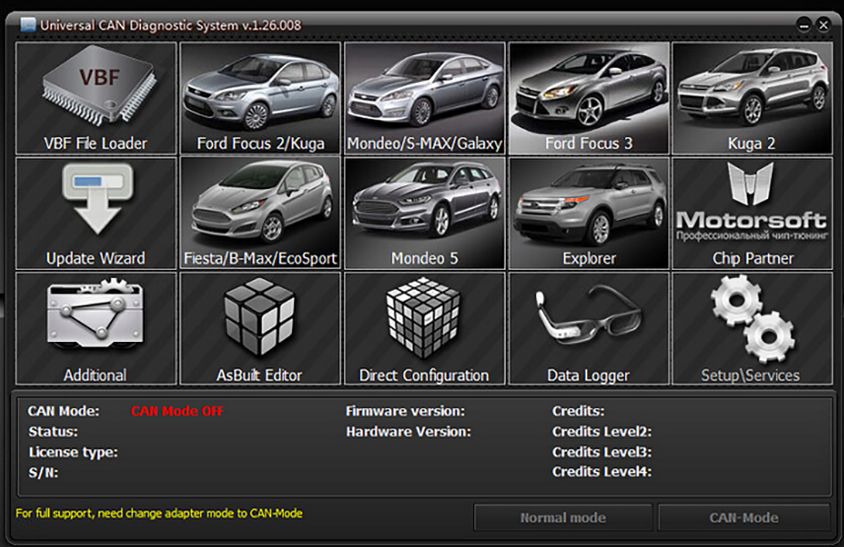Launch the Update Wizard
This screenshot has height=547, width=844.
point(96,213)
